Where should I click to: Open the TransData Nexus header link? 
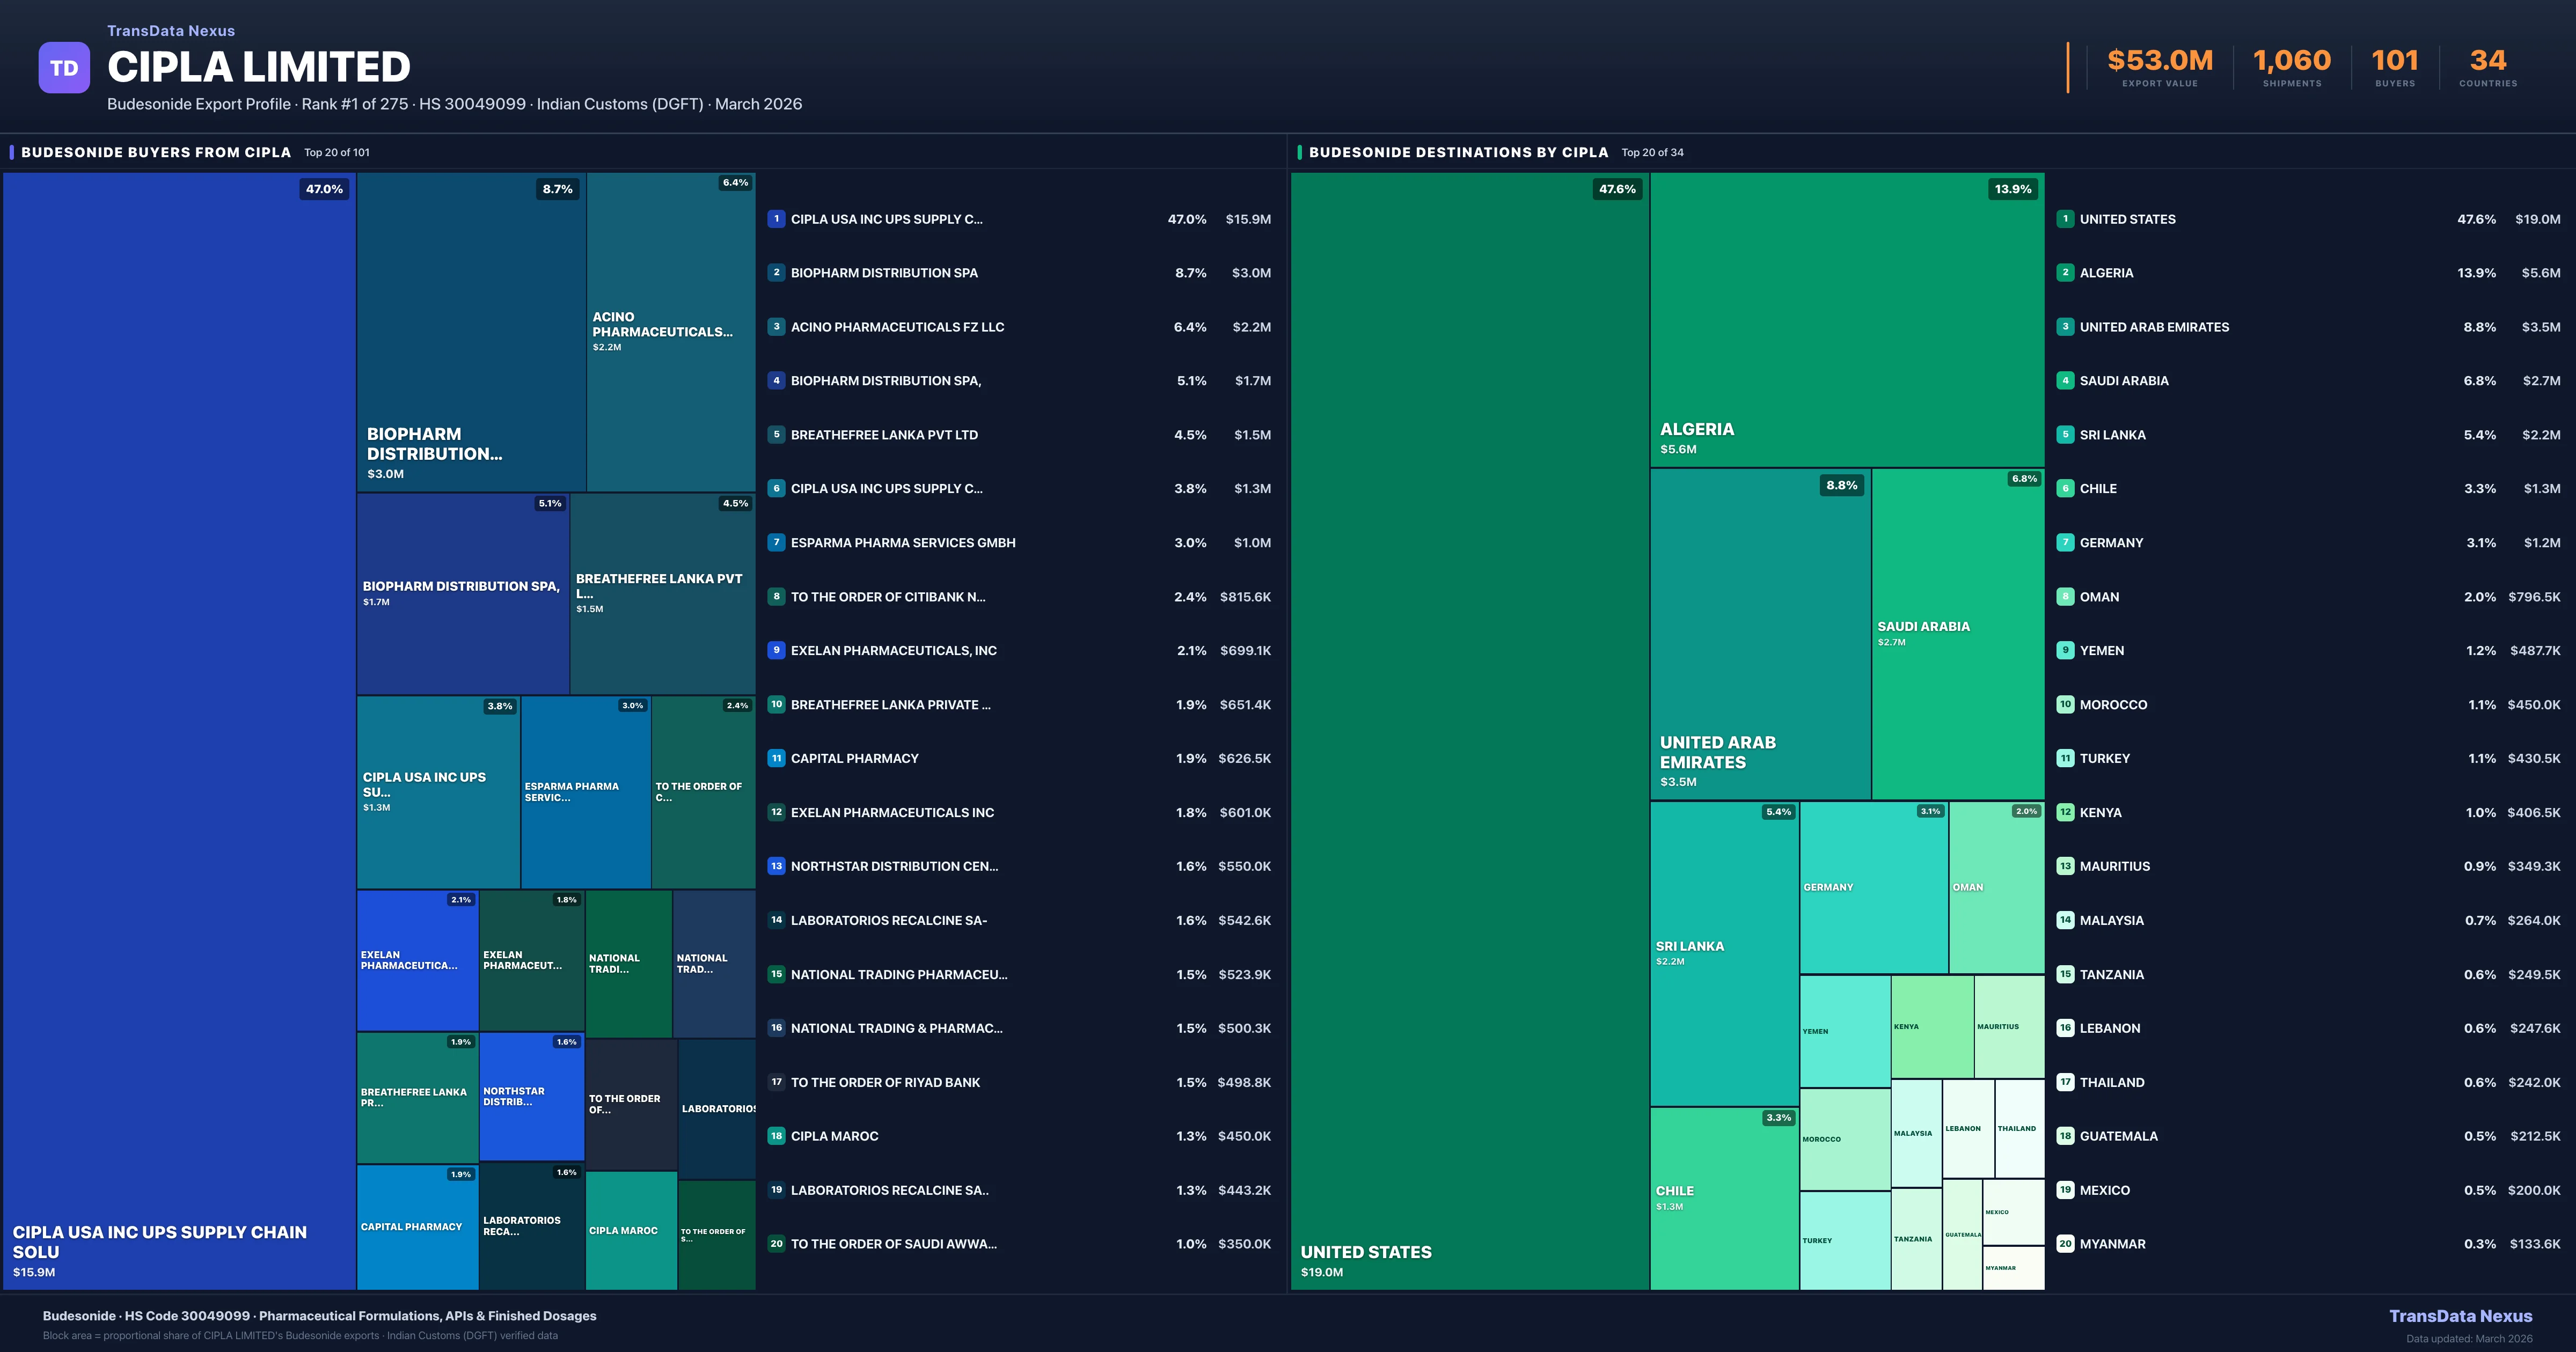coord(171,31)
